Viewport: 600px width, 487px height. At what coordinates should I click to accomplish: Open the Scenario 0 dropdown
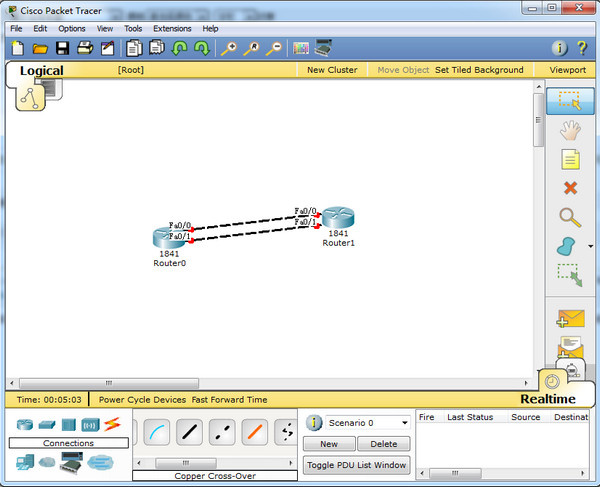[368, 423]
